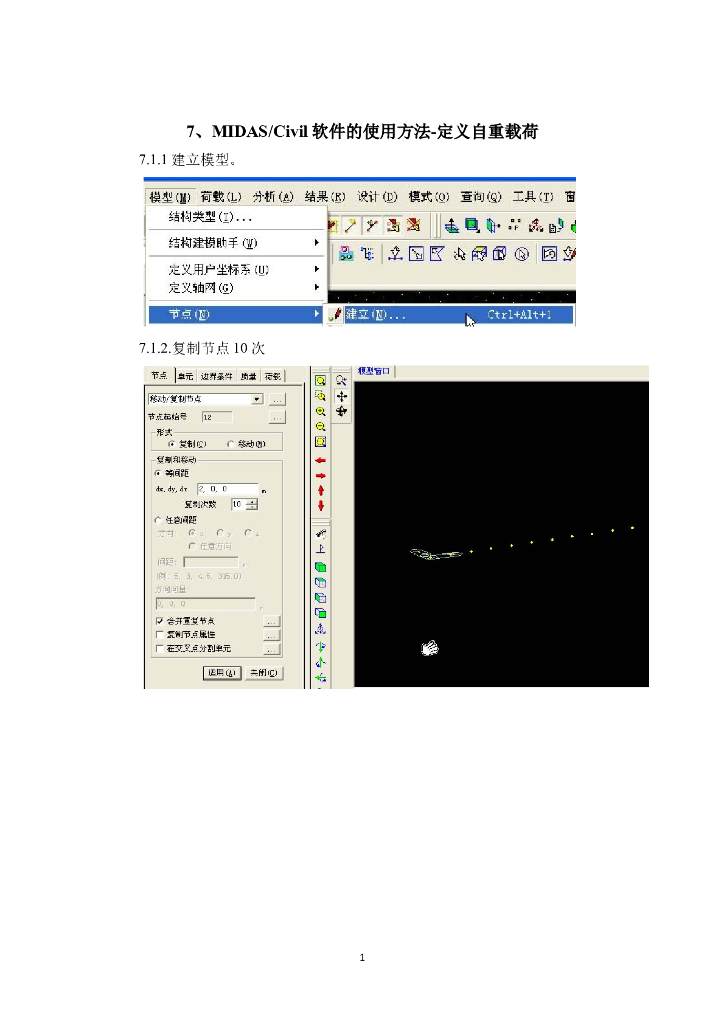This screenshot has width=724, height=1024.
Task: Click the green arrow rotate-up icon
Action: [x=321, y=662]
